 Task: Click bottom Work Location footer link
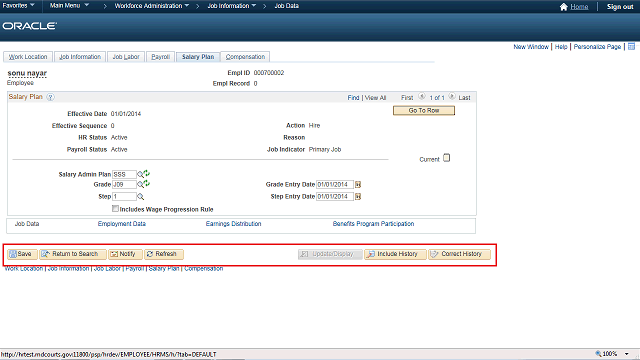click(24, 269)
